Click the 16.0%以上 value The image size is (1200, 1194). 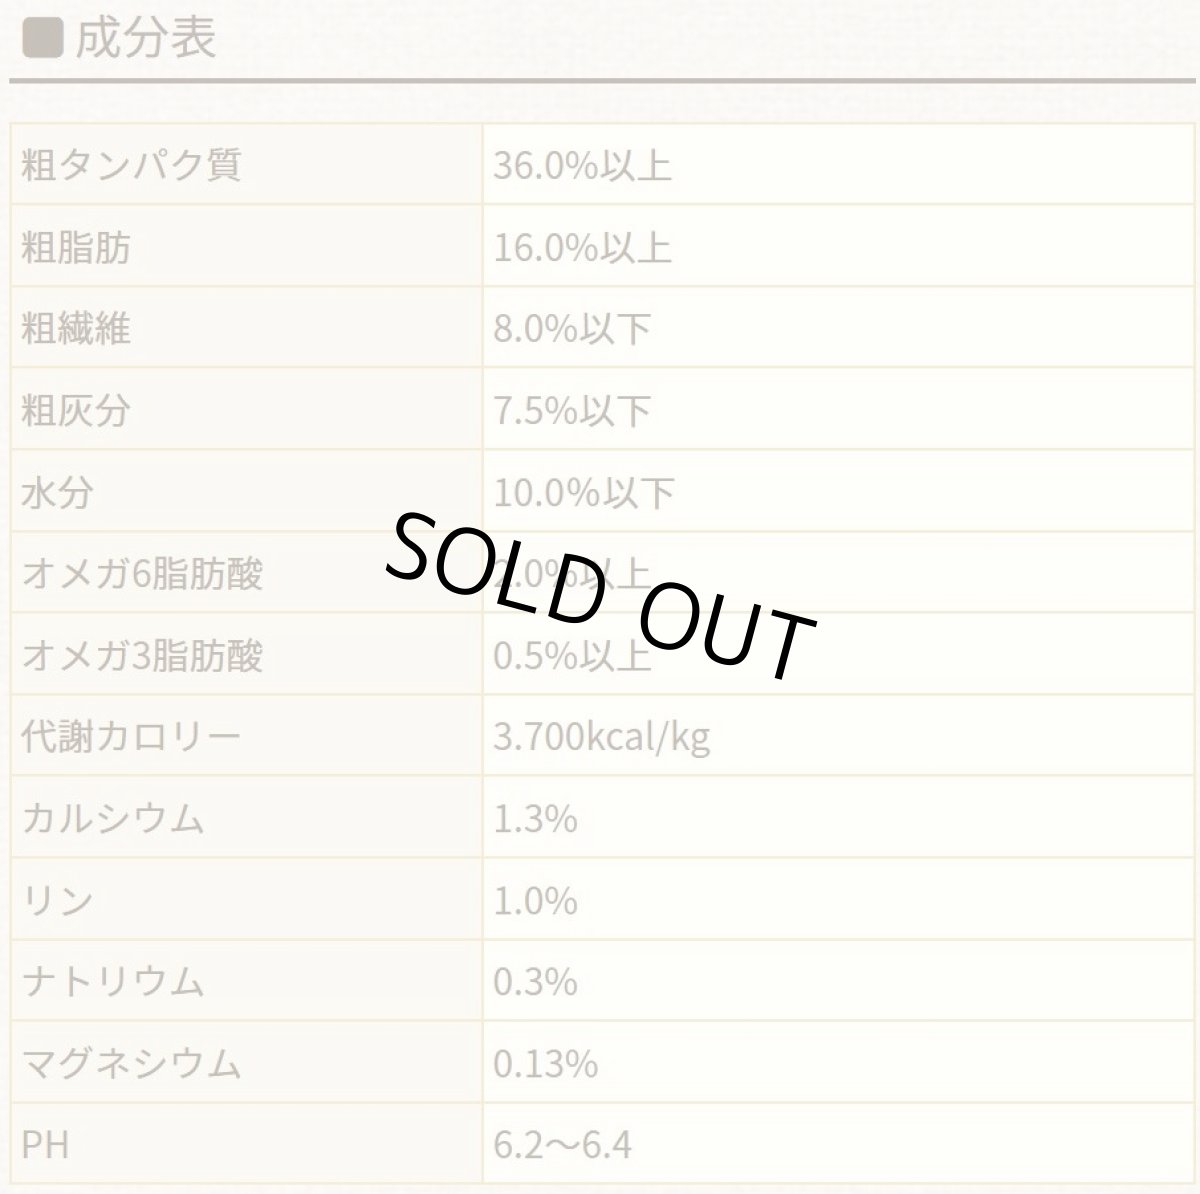pos(582,248)
